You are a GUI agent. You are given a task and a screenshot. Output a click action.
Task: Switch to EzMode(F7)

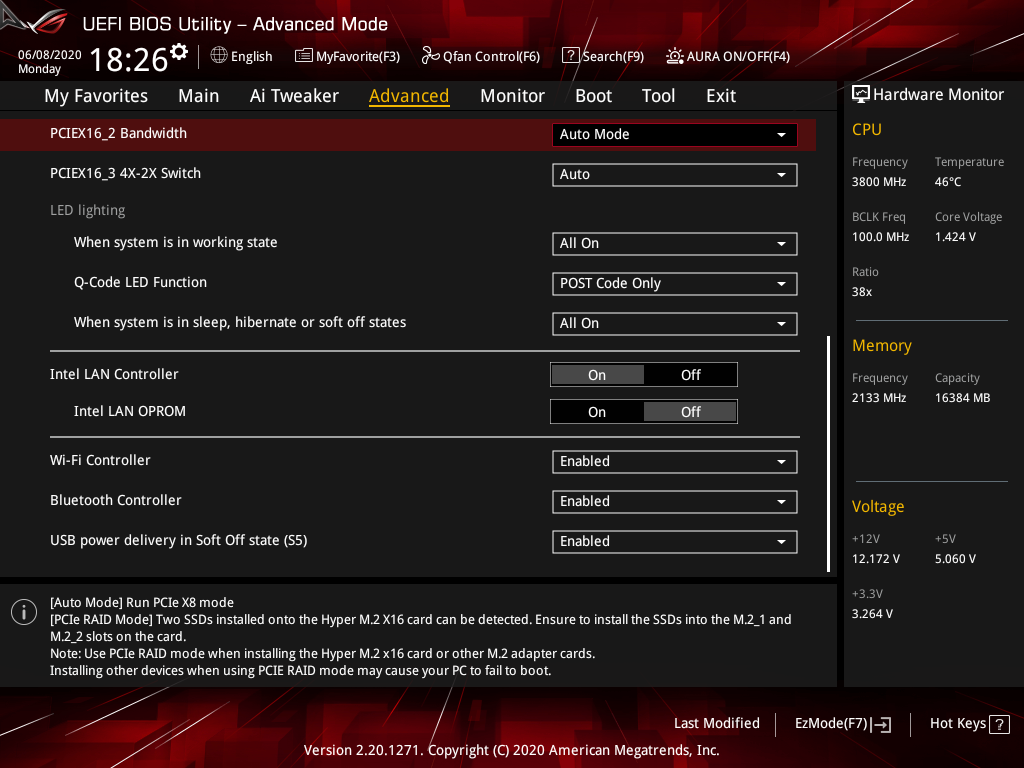(x=831, y=724)
